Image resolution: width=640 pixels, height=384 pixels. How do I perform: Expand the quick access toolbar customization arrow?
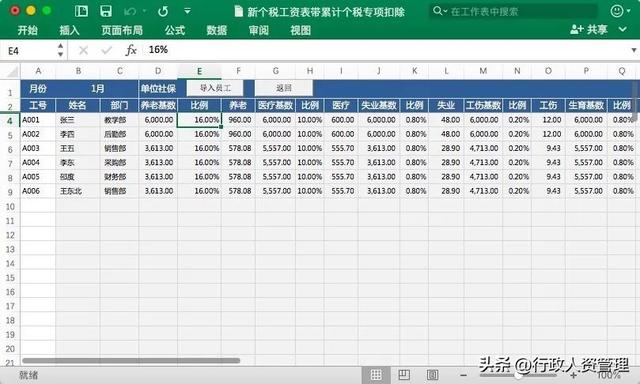pyautogui.click(x=187, y=11)
